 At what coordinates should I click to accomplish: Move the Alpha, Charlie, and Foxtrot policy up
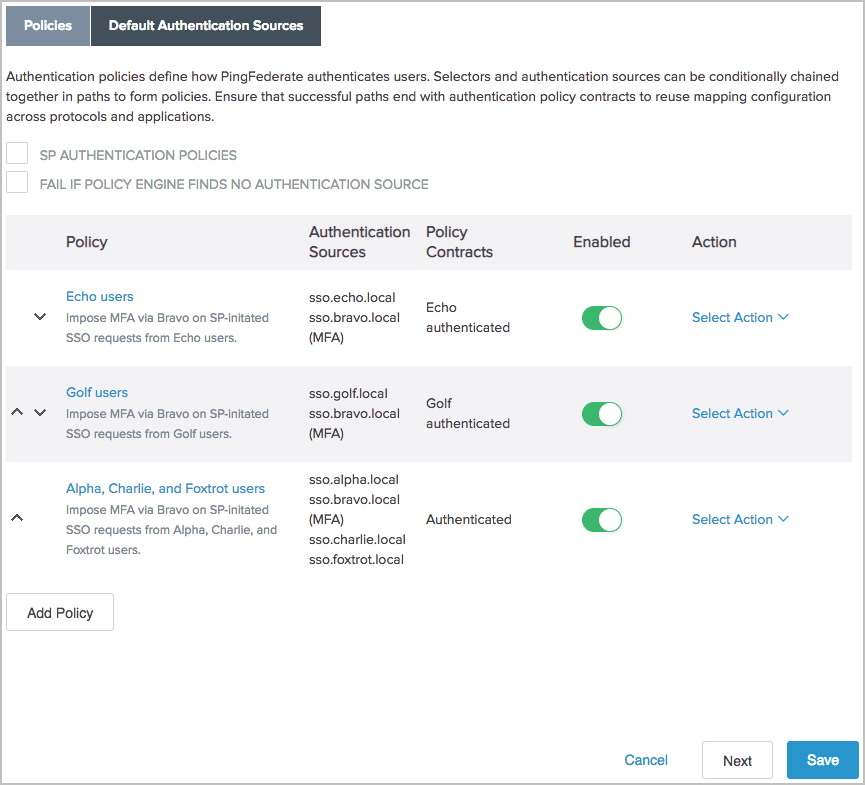[x=16, y=518]
